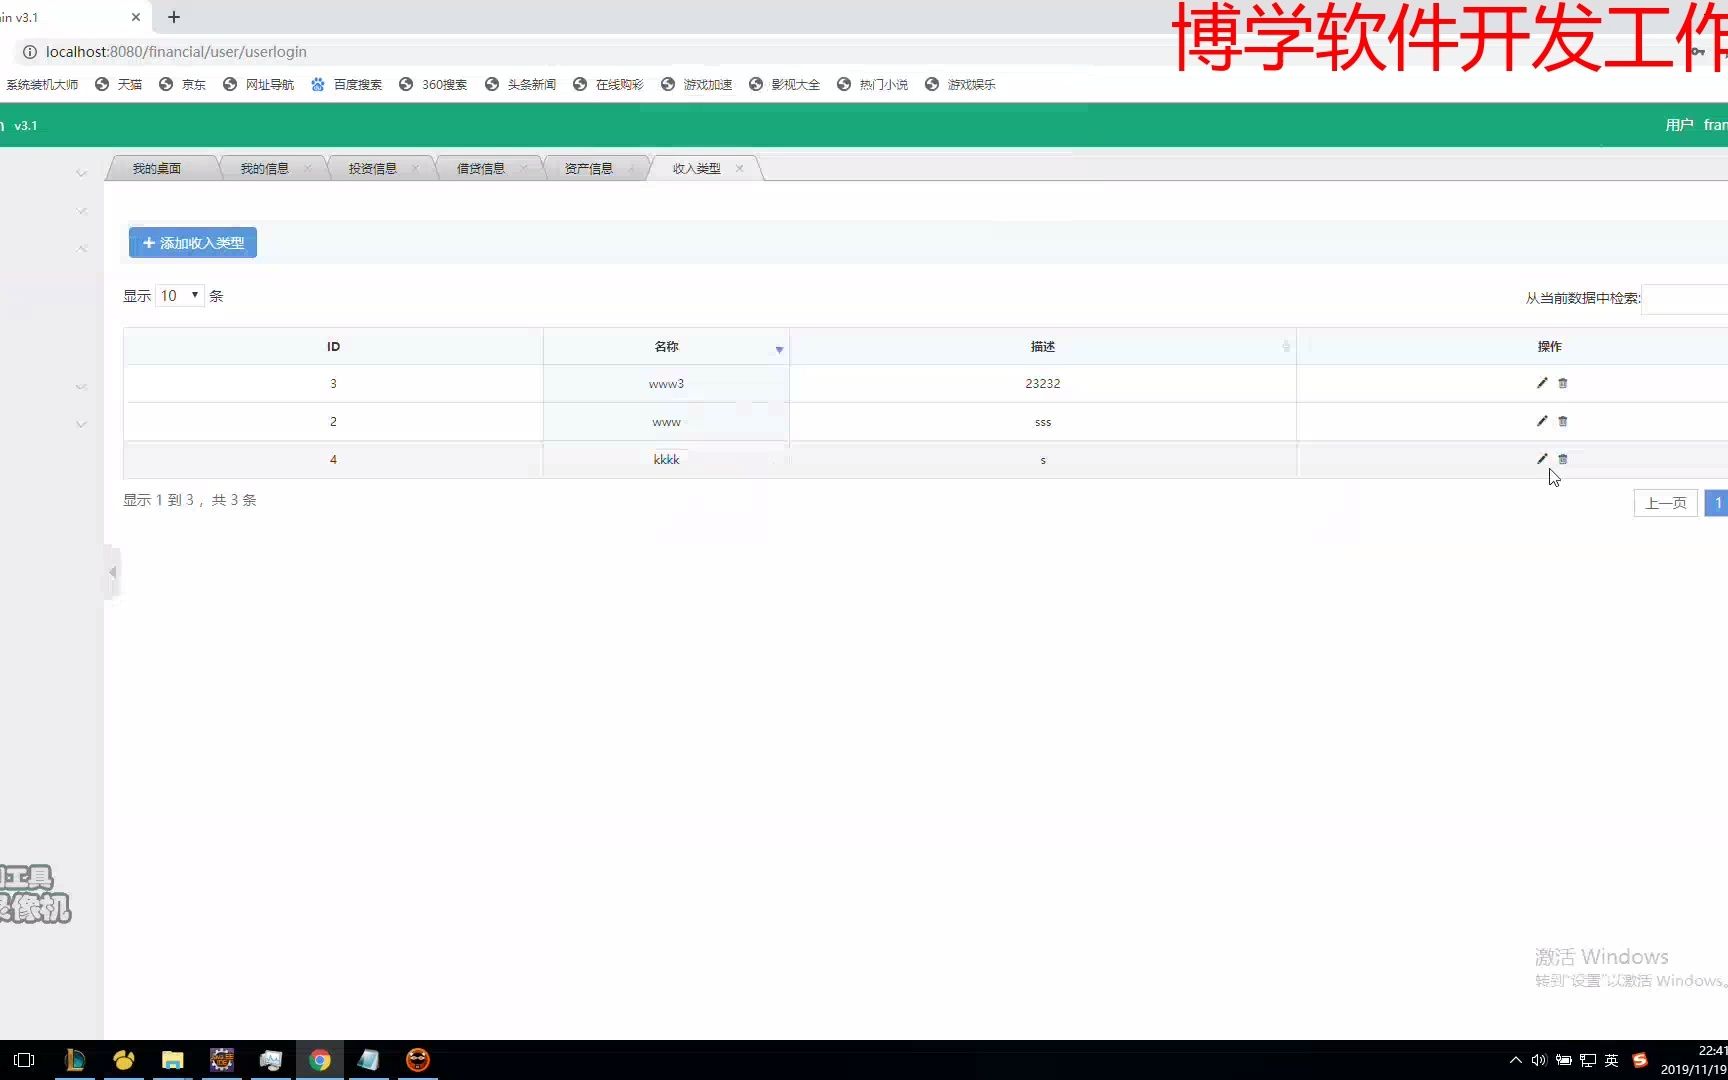Collapse the left sidebar with arrow handle
1728x1080 pixels.
coord(112,572)
